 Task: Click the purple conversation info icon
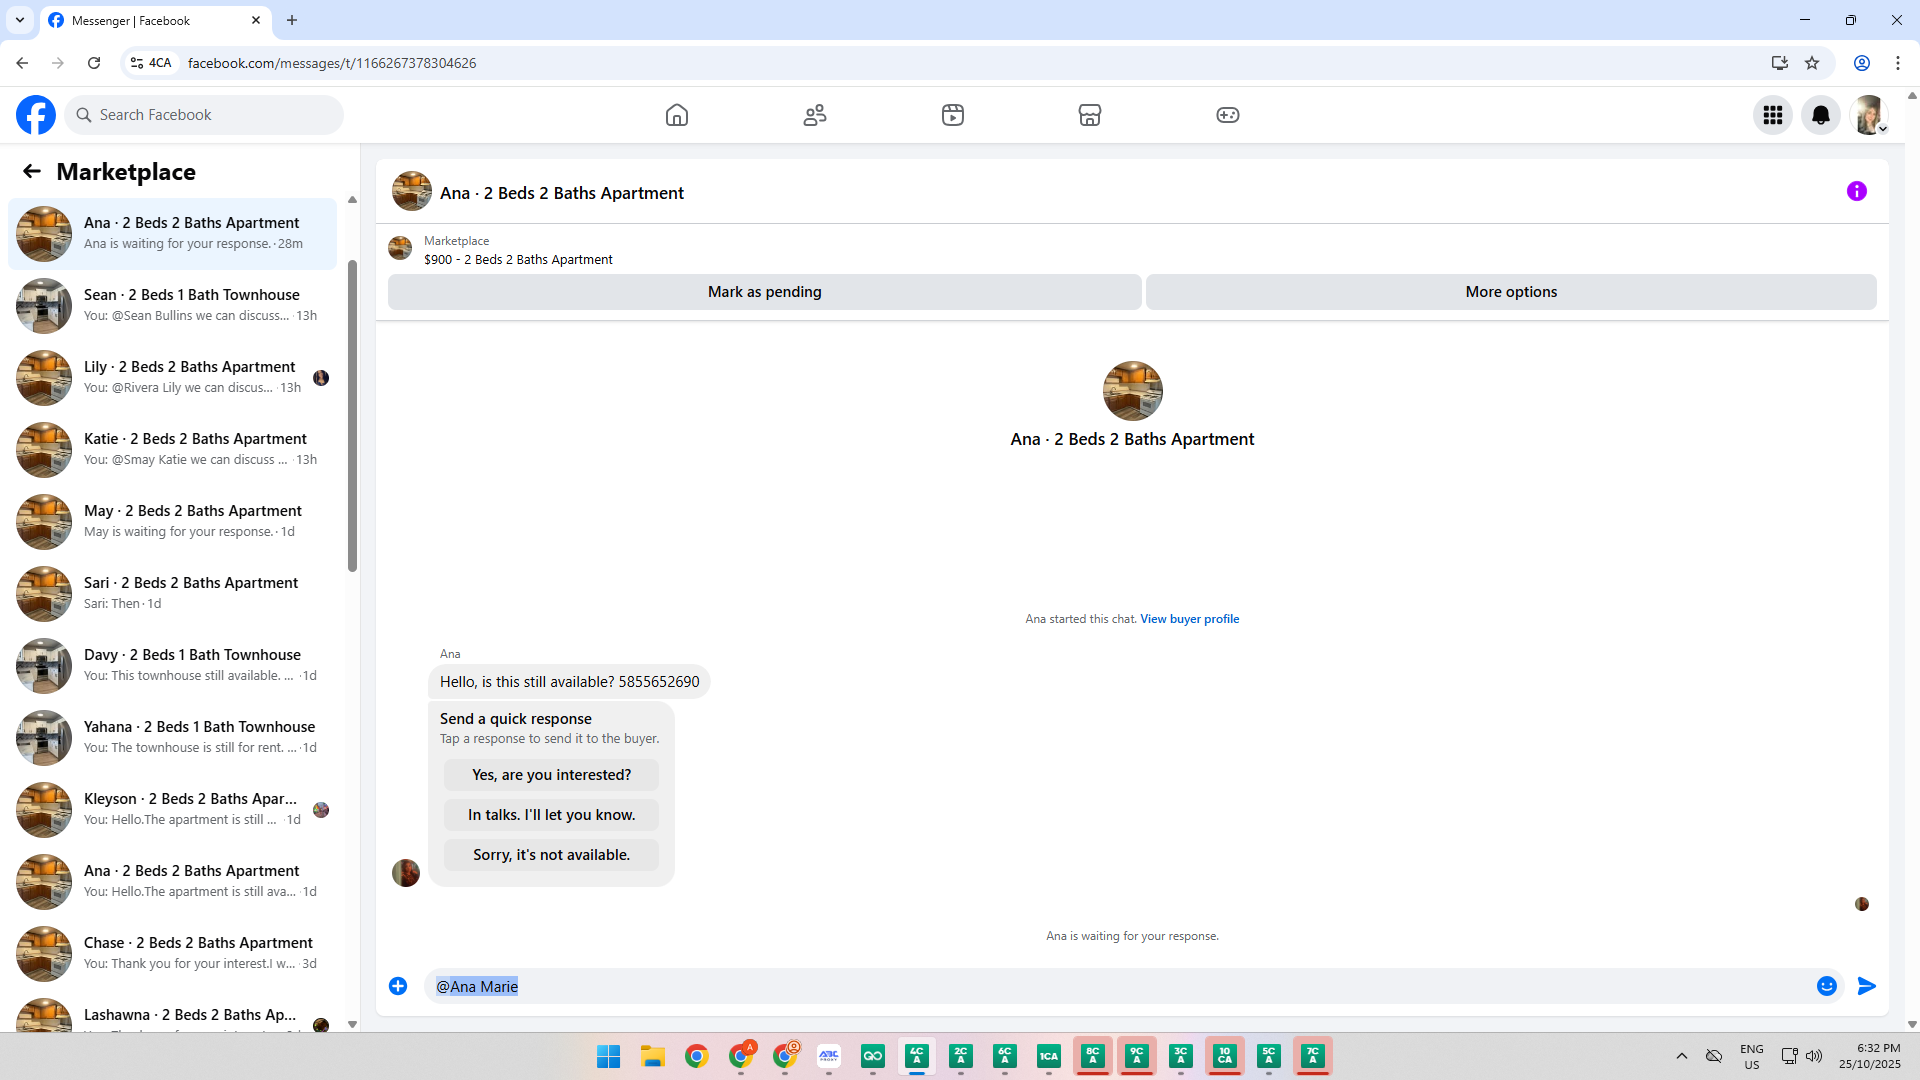[1857, 191]
